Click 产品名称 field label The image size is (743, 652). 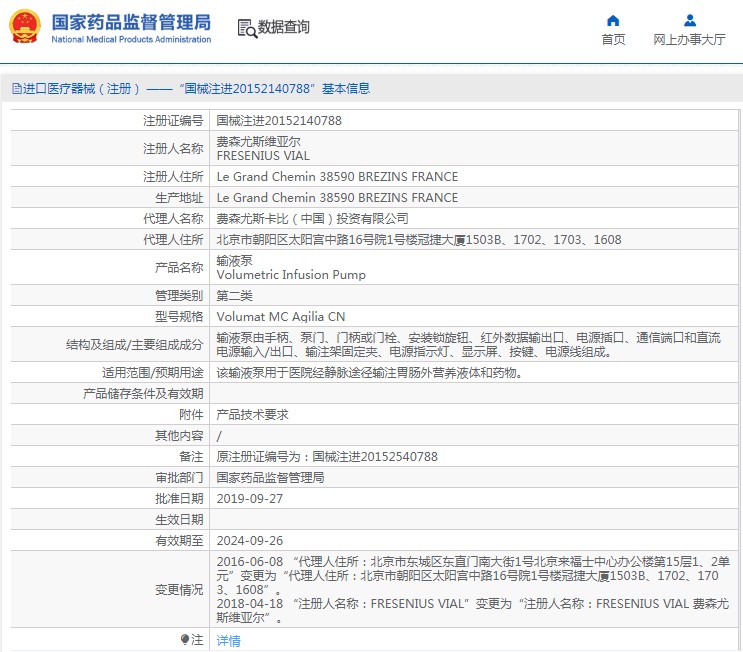pos(179,268)
